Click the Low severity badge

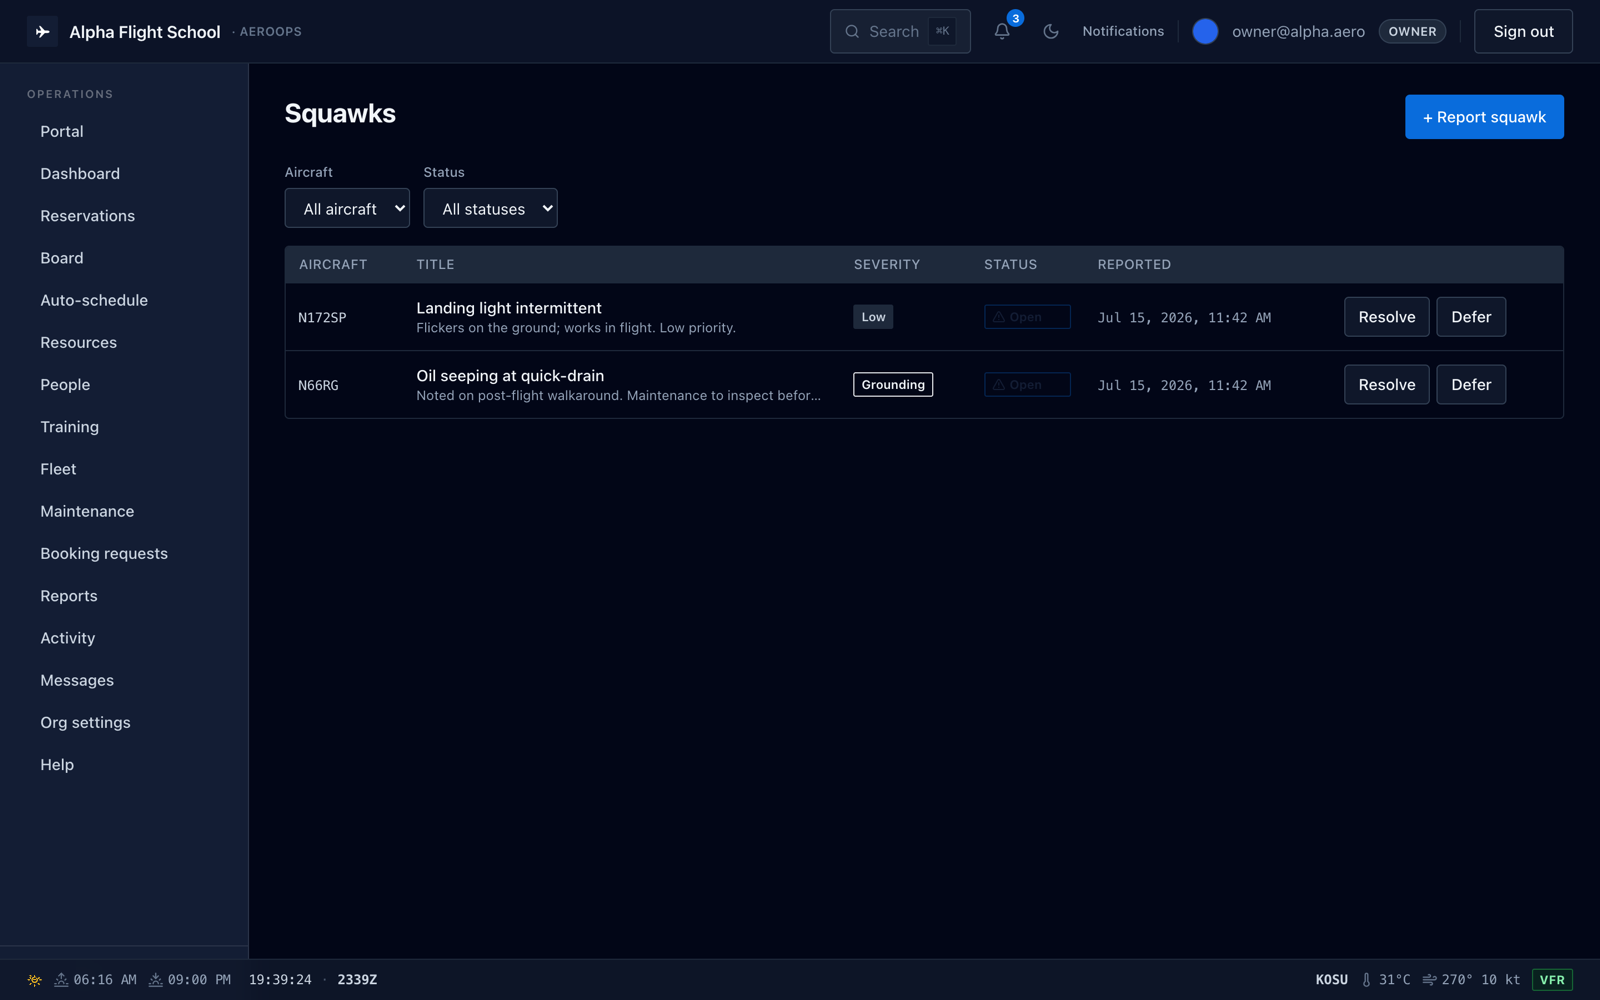(x=873, y=317)
